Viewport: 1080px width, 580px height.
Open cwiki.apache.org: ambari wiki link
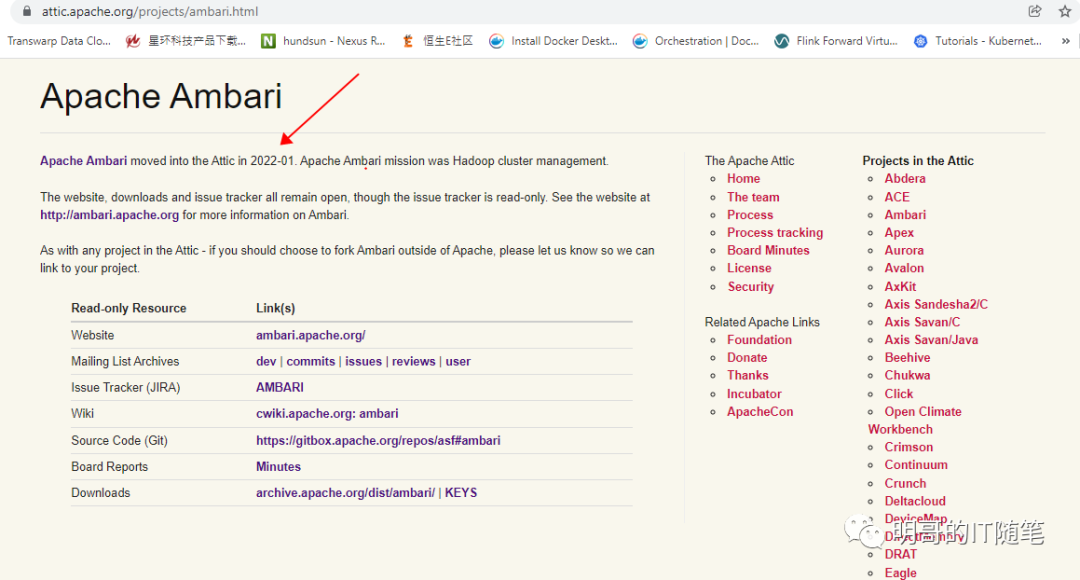click(x=327, y=414)
